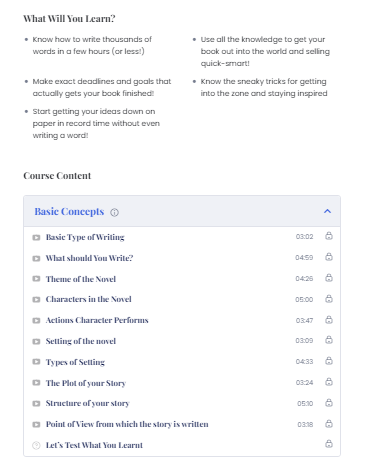Click lock icon on Basic Type of Writing
The image size is (365, 471).
[329, 236]
